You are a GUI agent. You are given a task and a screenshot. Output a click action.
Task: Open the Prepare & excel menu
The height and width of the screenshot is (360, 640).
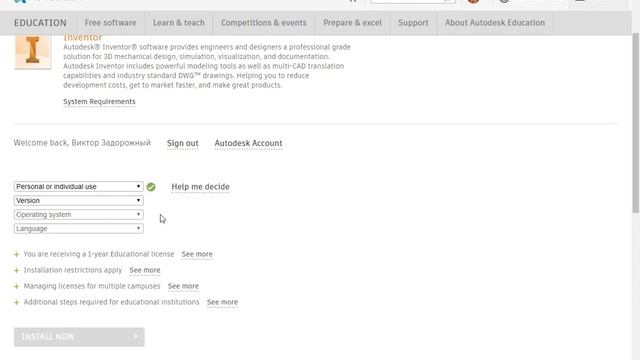click(352, 23)
